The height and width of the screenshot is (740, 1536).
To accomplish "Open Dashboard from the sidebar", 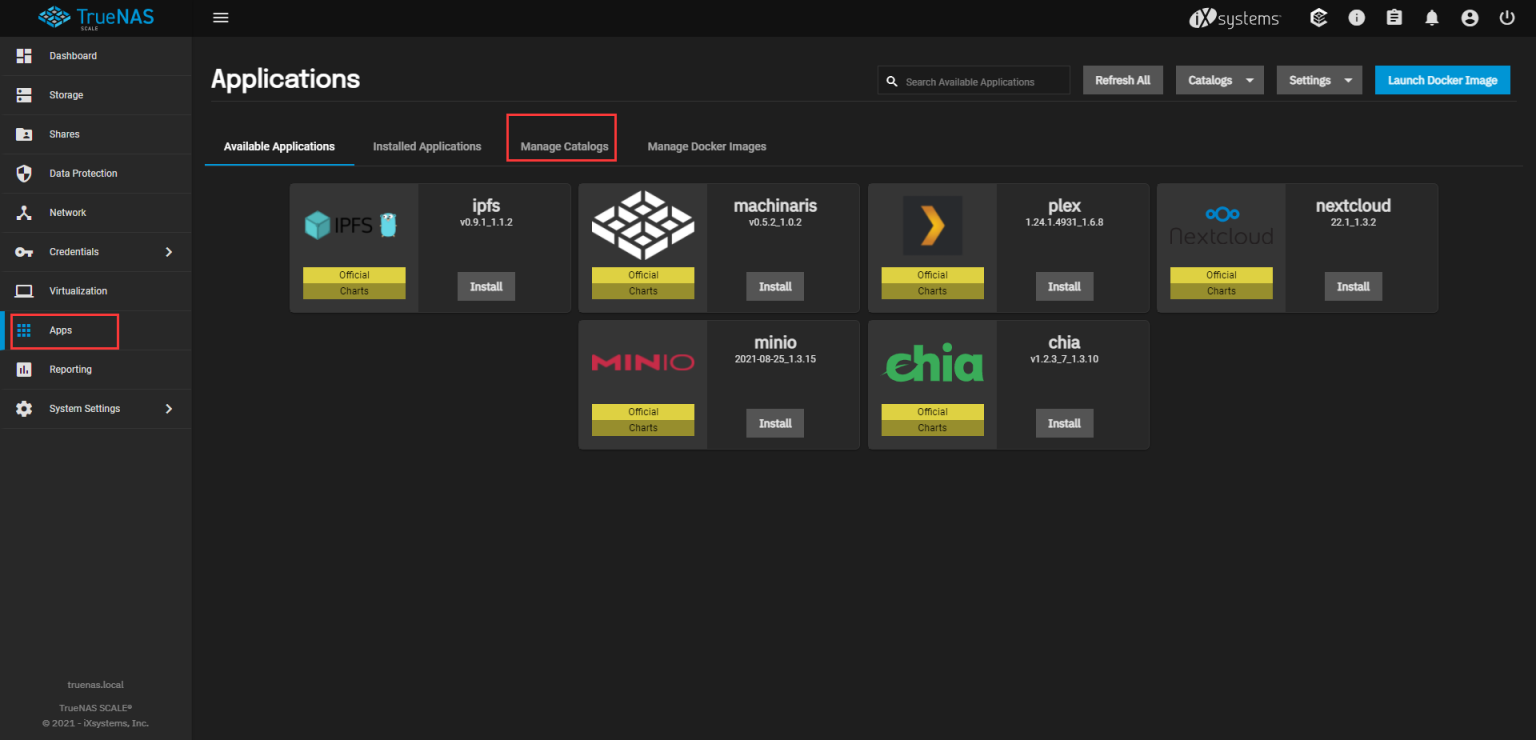I will [73, 56].
